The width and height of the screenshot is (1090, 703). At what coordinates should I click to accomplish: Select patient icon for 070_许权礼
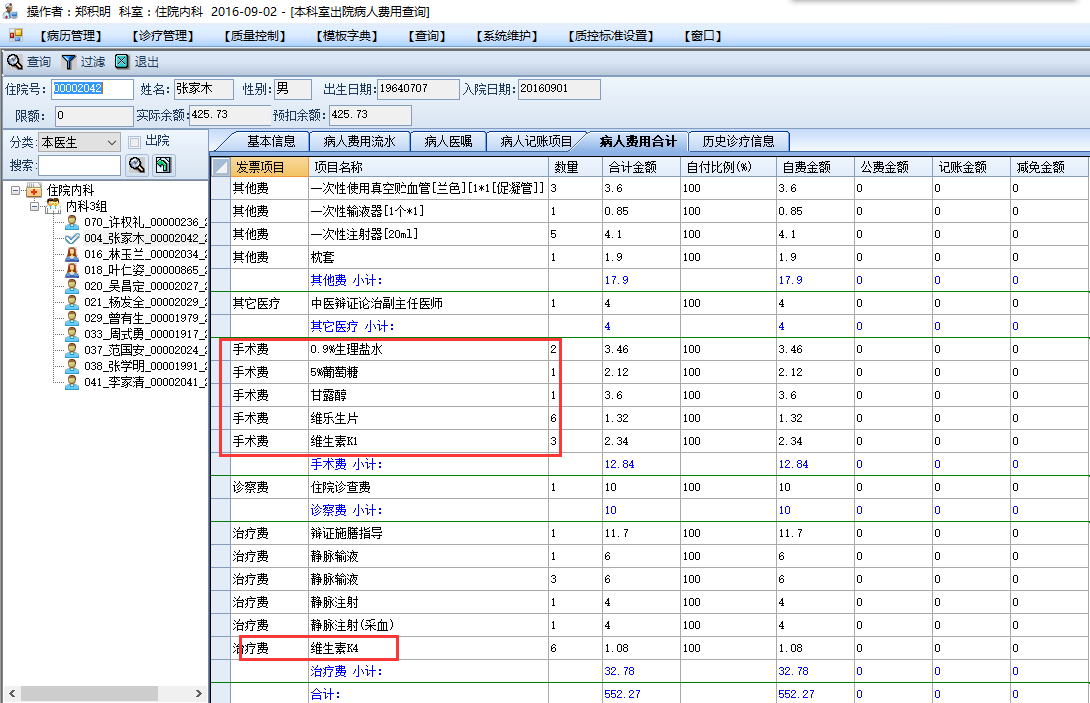(72, 222)
